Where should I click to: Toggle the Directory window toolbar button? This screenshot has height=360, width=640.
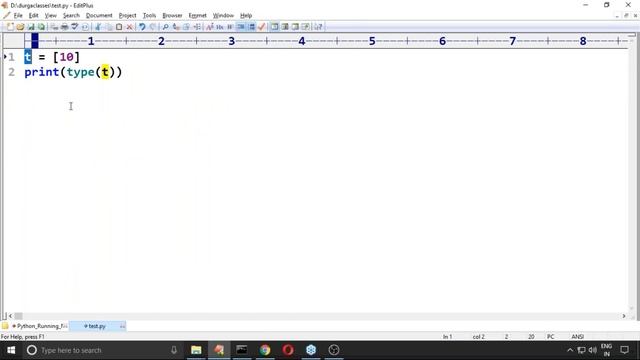tap(274, 27)
